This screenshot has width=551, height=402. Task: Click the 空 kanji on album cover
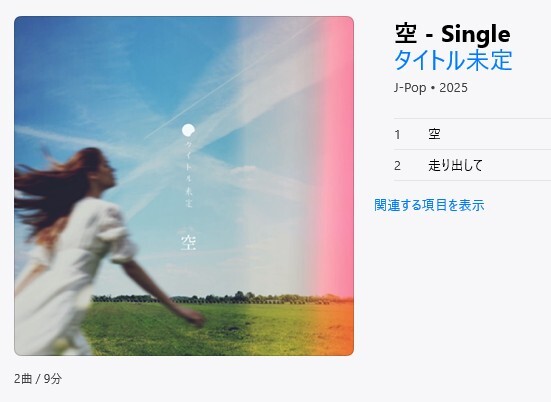(x=189, y=242)
